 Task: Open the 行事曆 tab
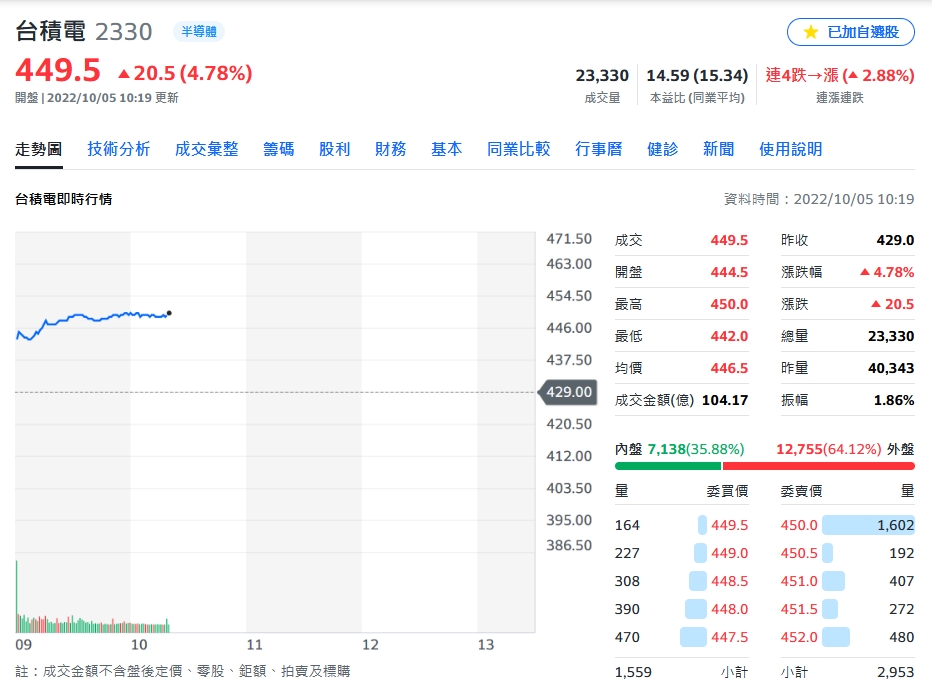click(x=599, y=149)
